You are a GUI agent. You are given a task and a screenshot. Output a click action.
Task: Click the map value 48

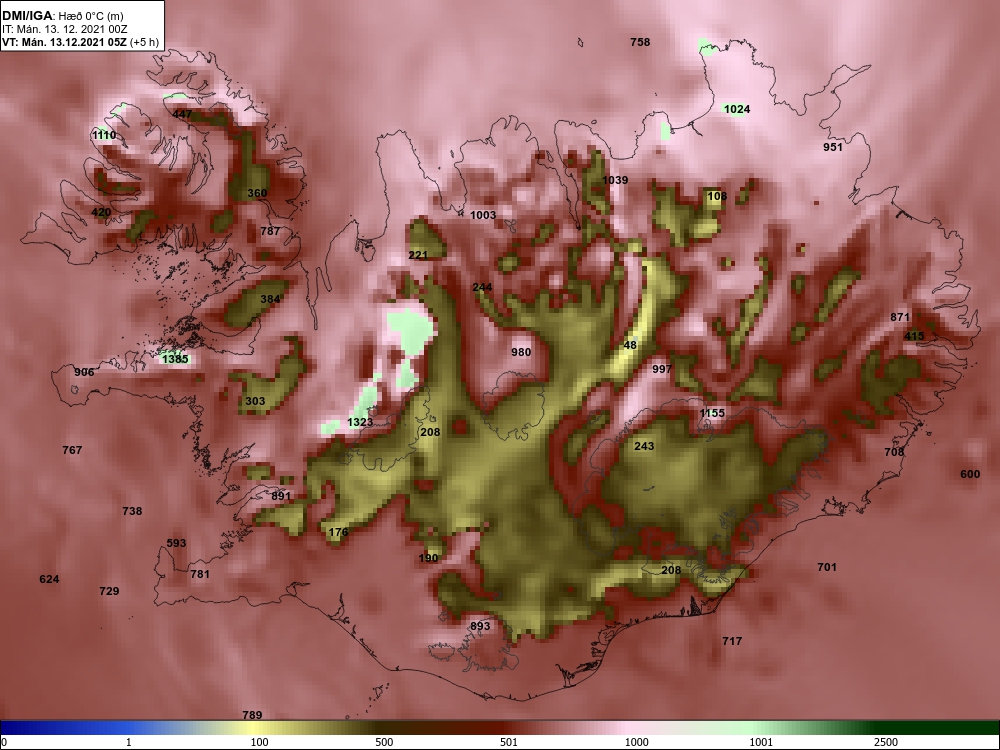[x=630, y=345]
